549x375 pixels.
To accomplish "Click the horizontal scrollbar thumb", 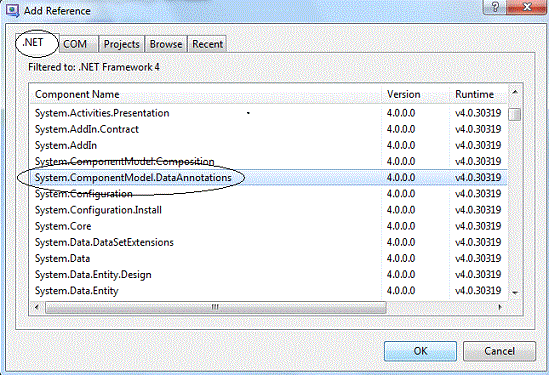I will tap(216, 307).
